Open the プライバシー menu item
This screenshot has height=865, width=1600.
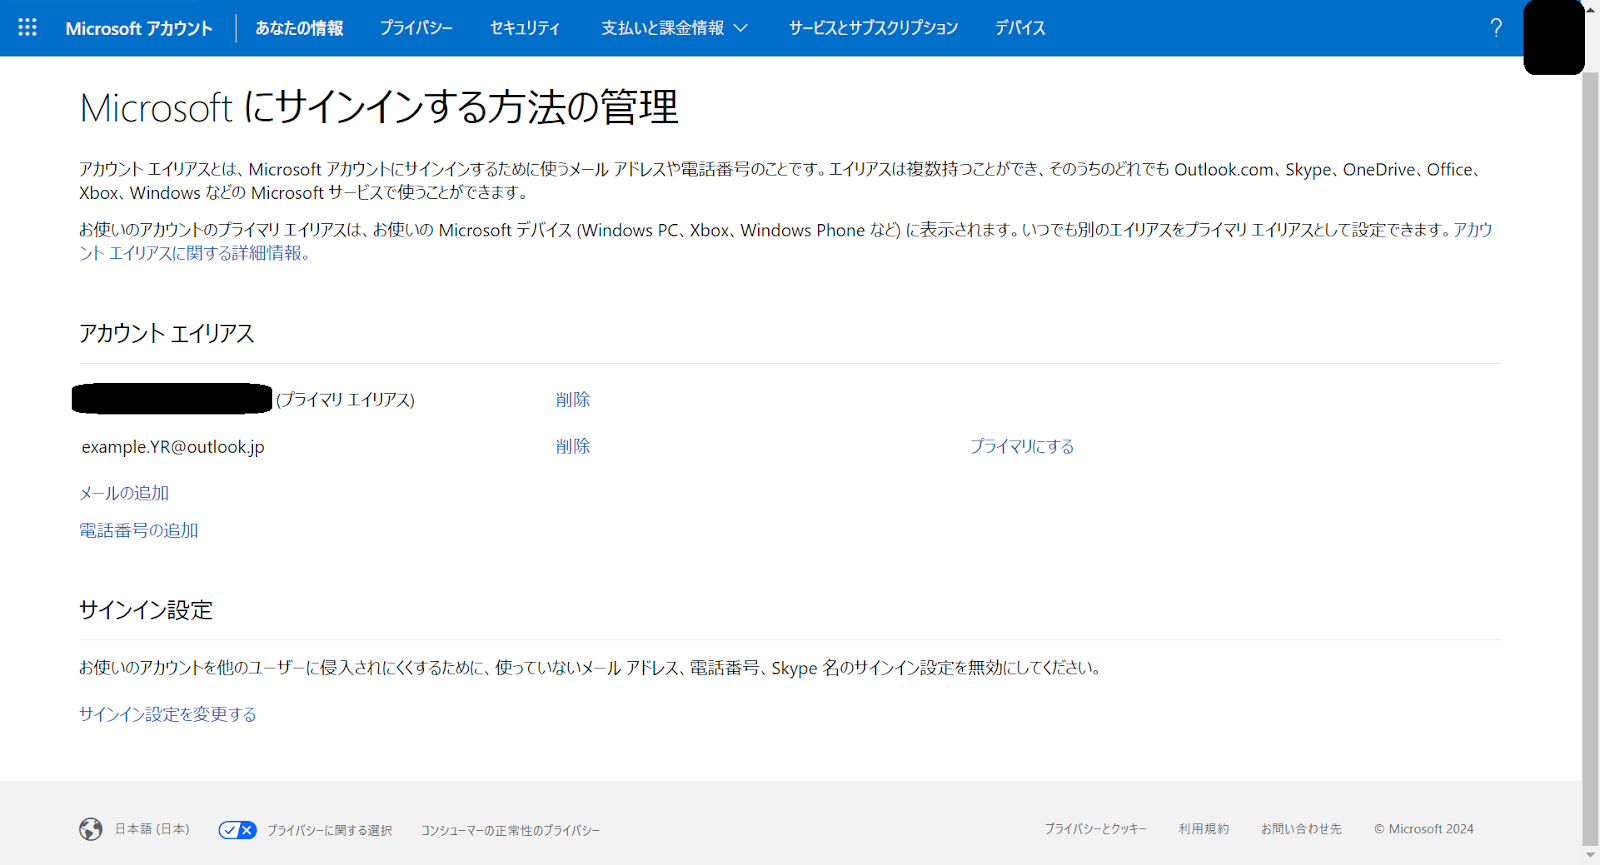click(416, 28)
